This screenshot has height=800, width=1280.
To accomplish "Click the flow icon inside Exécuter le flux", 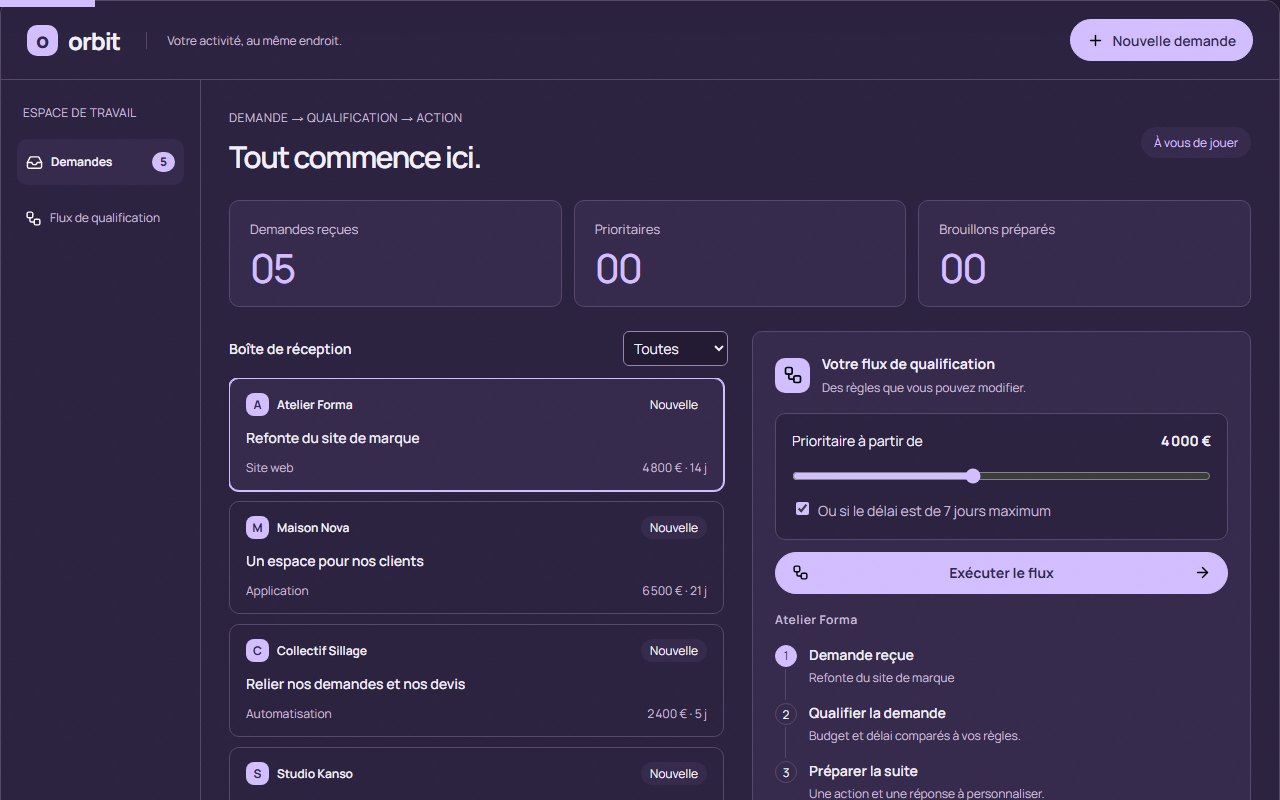I will point(800,573).
